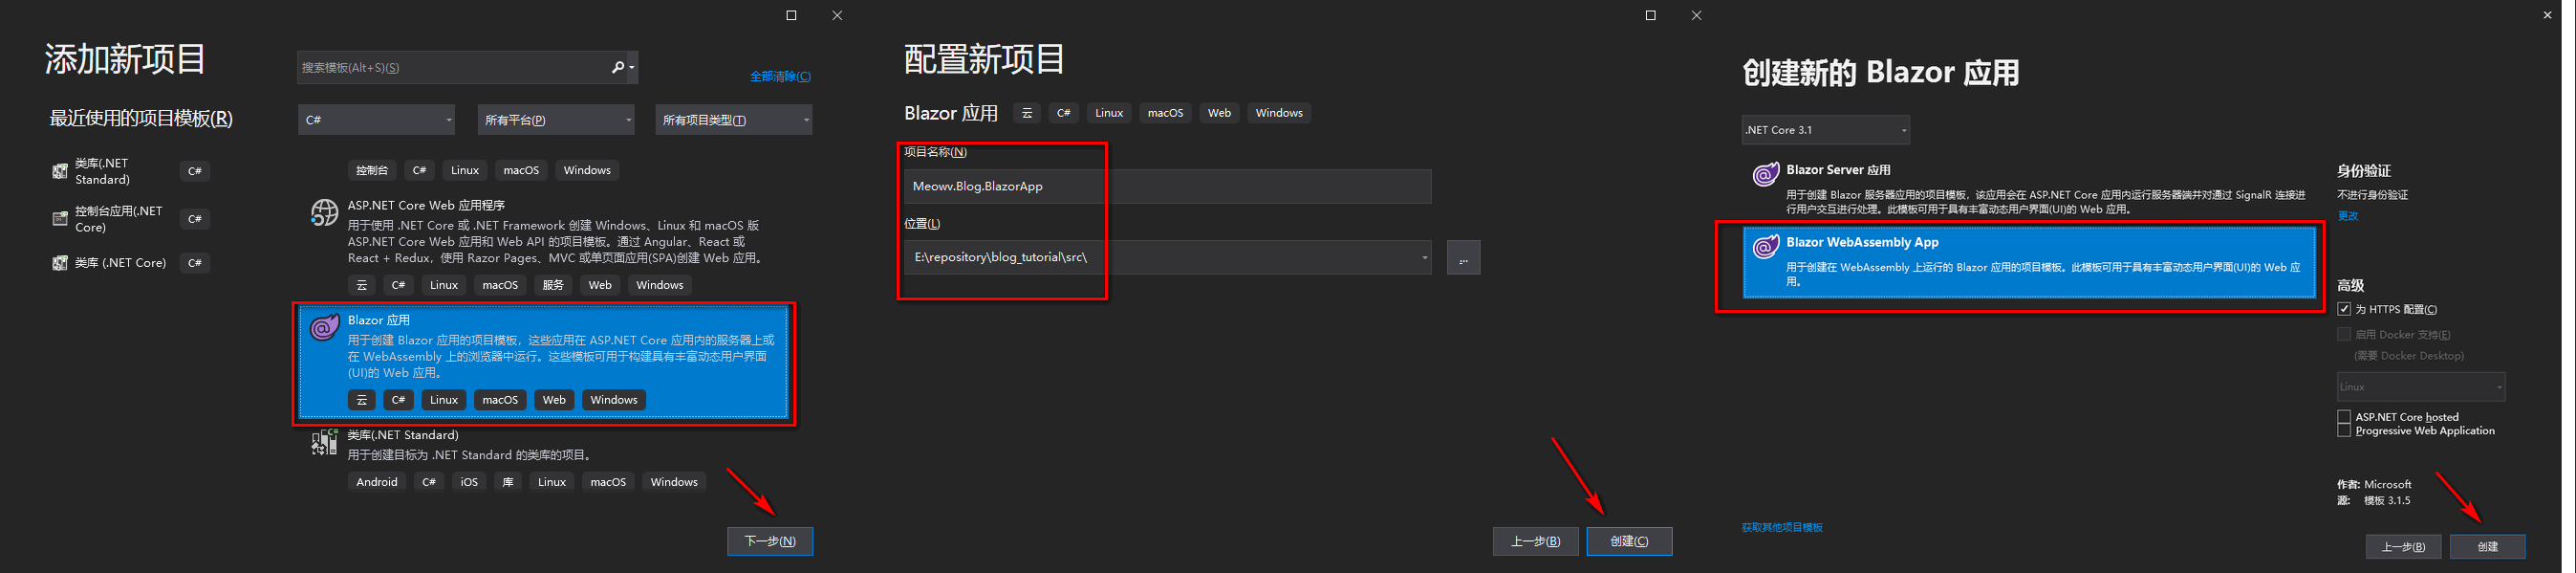Click the browse location ellipsis button

click(x=1463, y=258)
